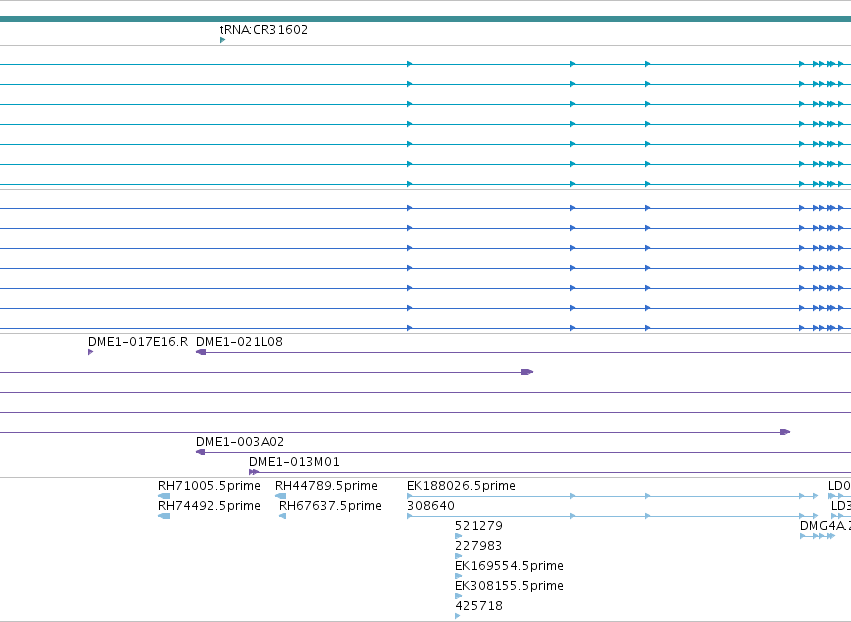The height and width of the screenshot is (622, 851).
Task: Select the EK188026.5prime label
Action: [461, 486]
